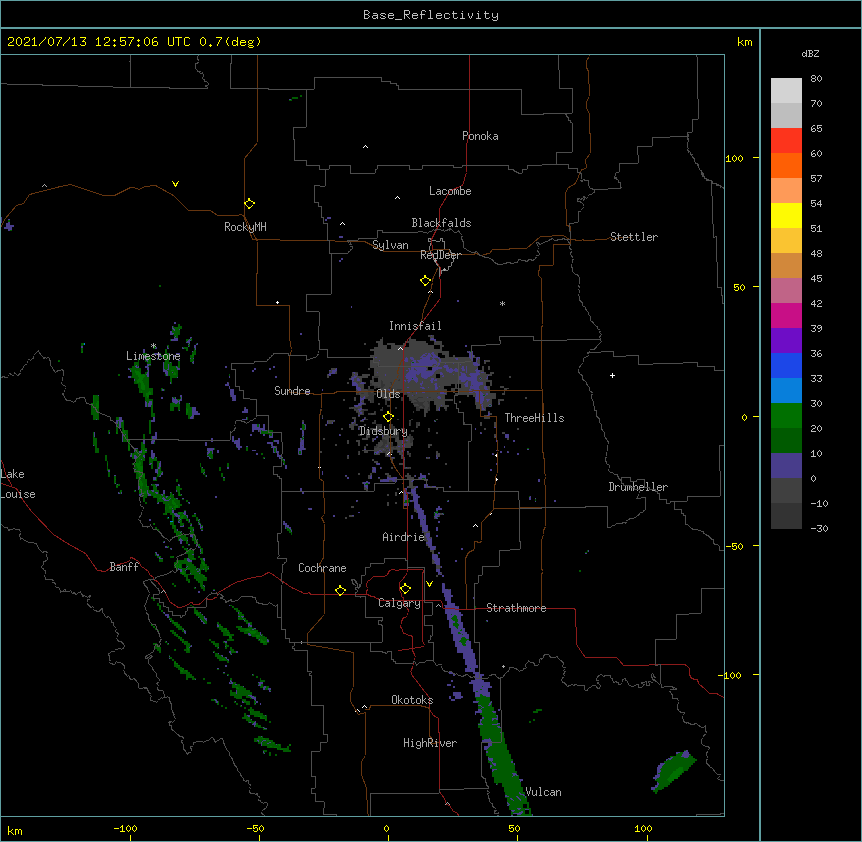This screenshot has height=842, width=862.
Task: Click the 0 tick label on bottom axis
Action: (386, 828)
